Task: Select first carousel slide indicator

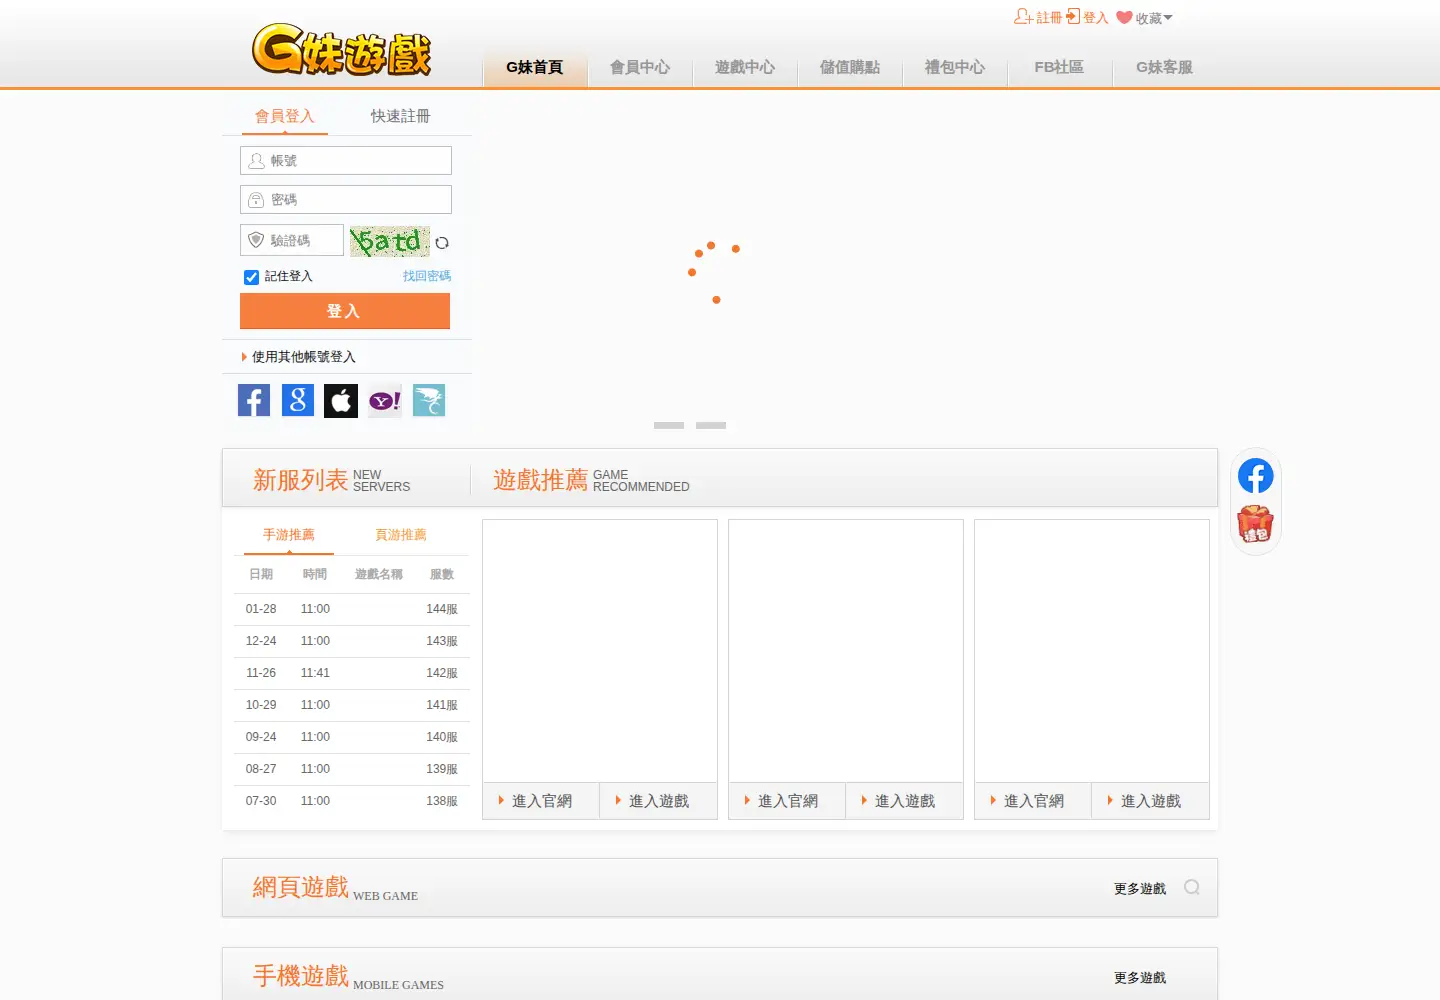Action: coord(669,426)
